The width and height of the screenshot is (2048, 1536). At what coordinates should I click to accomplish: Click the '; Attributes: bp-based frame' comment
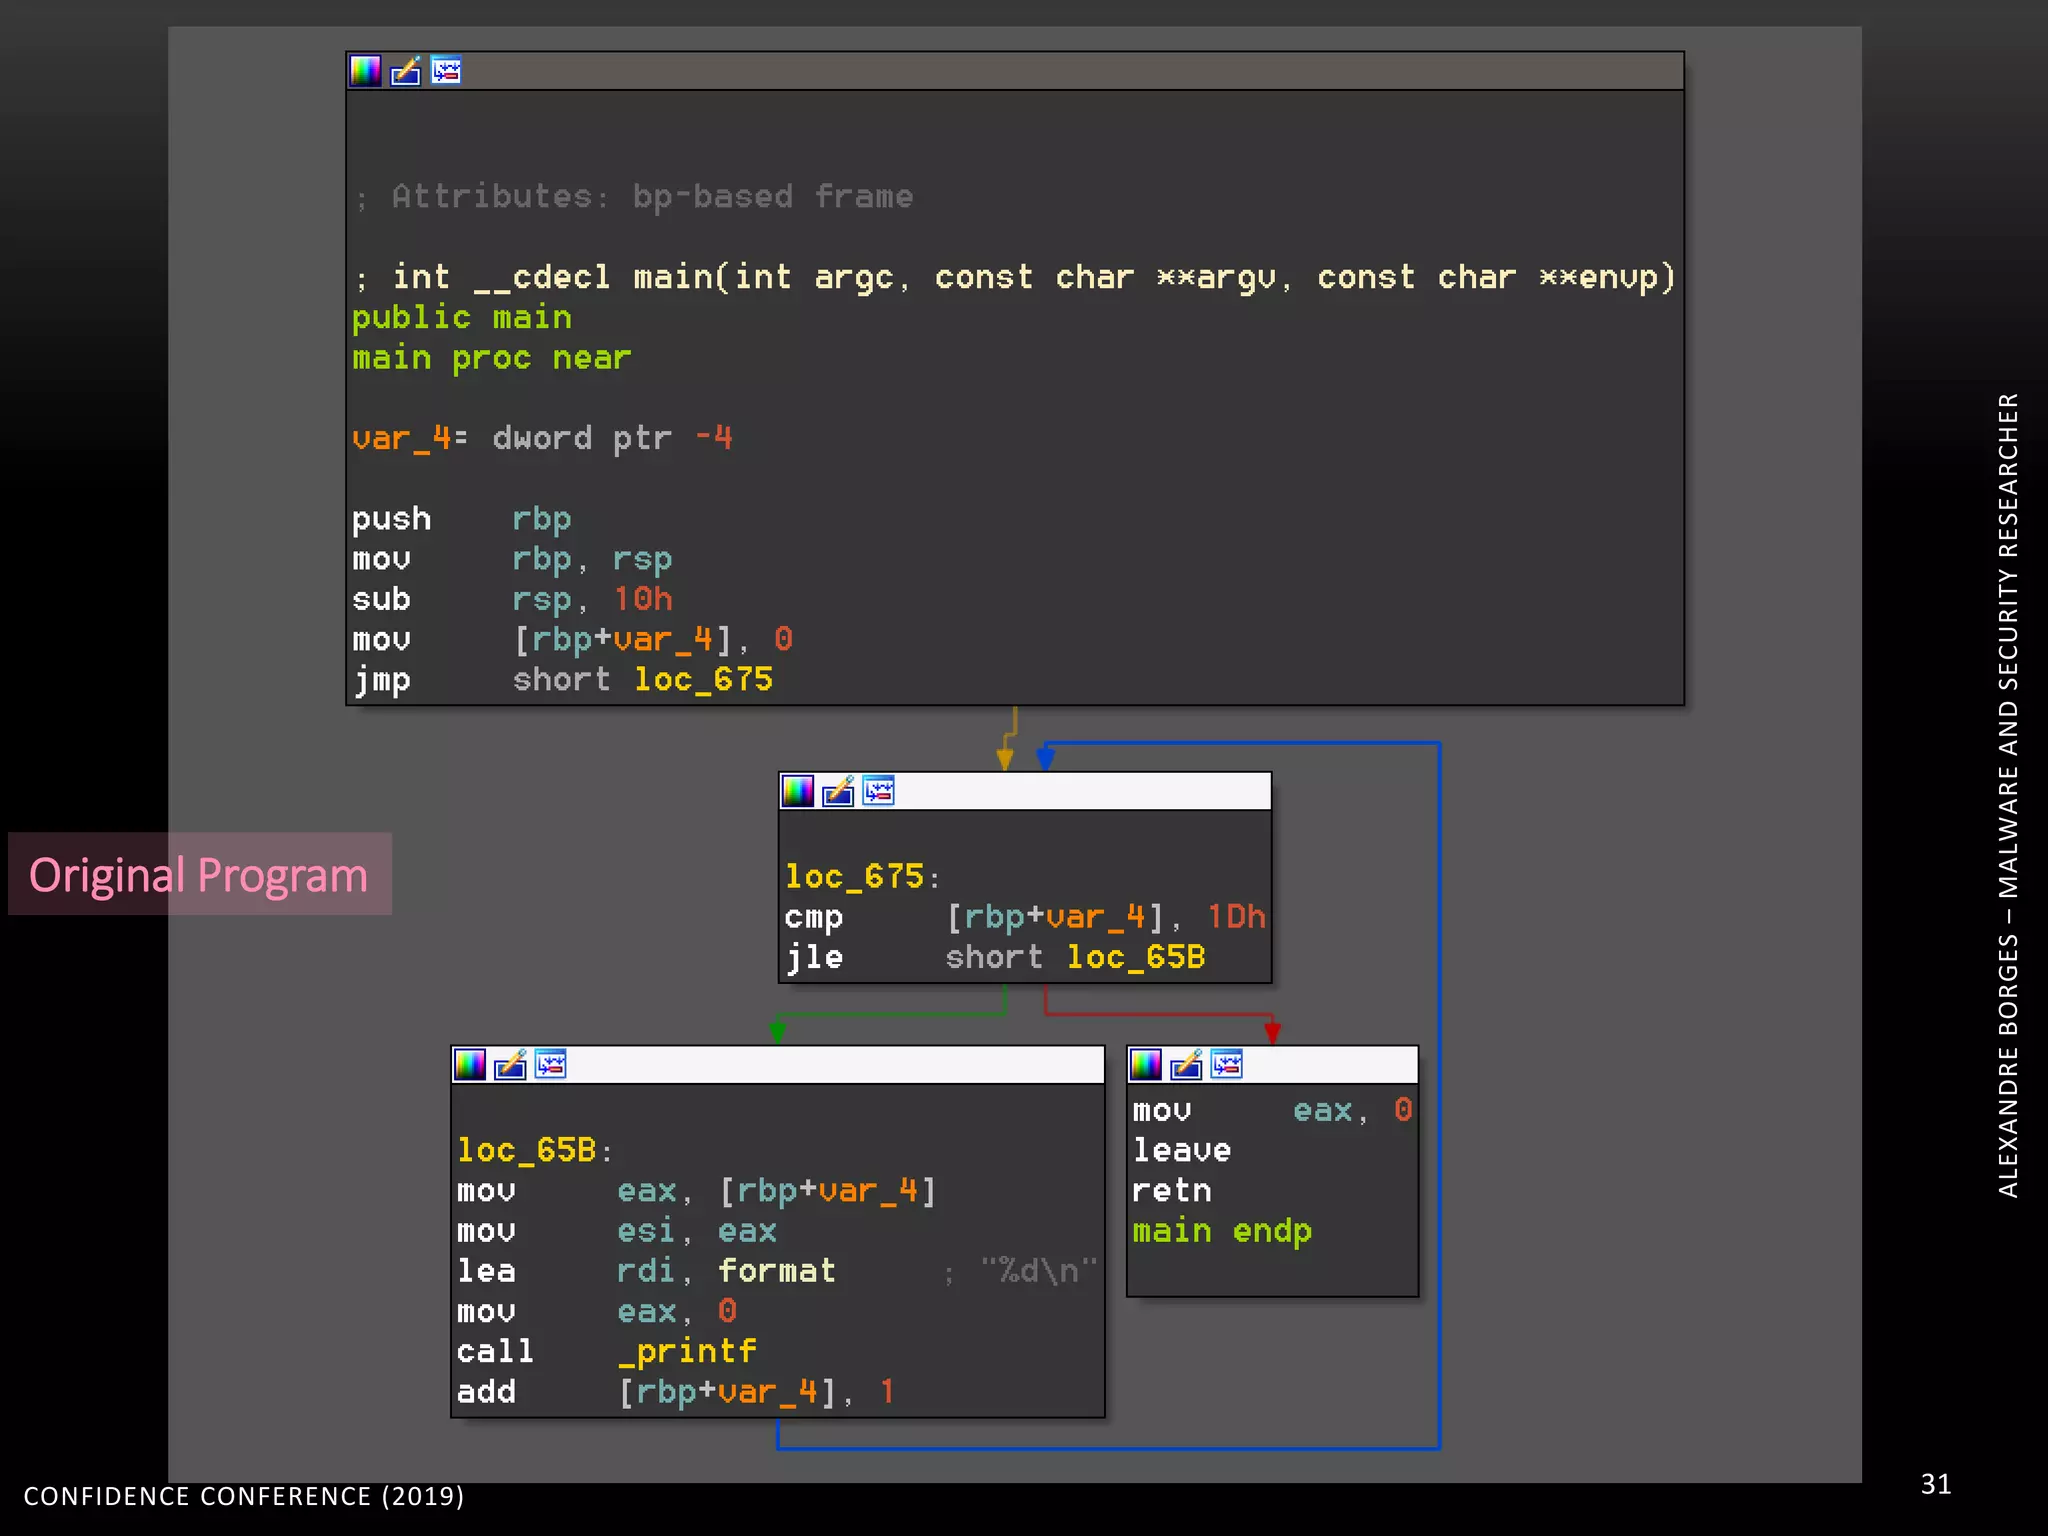634,196
